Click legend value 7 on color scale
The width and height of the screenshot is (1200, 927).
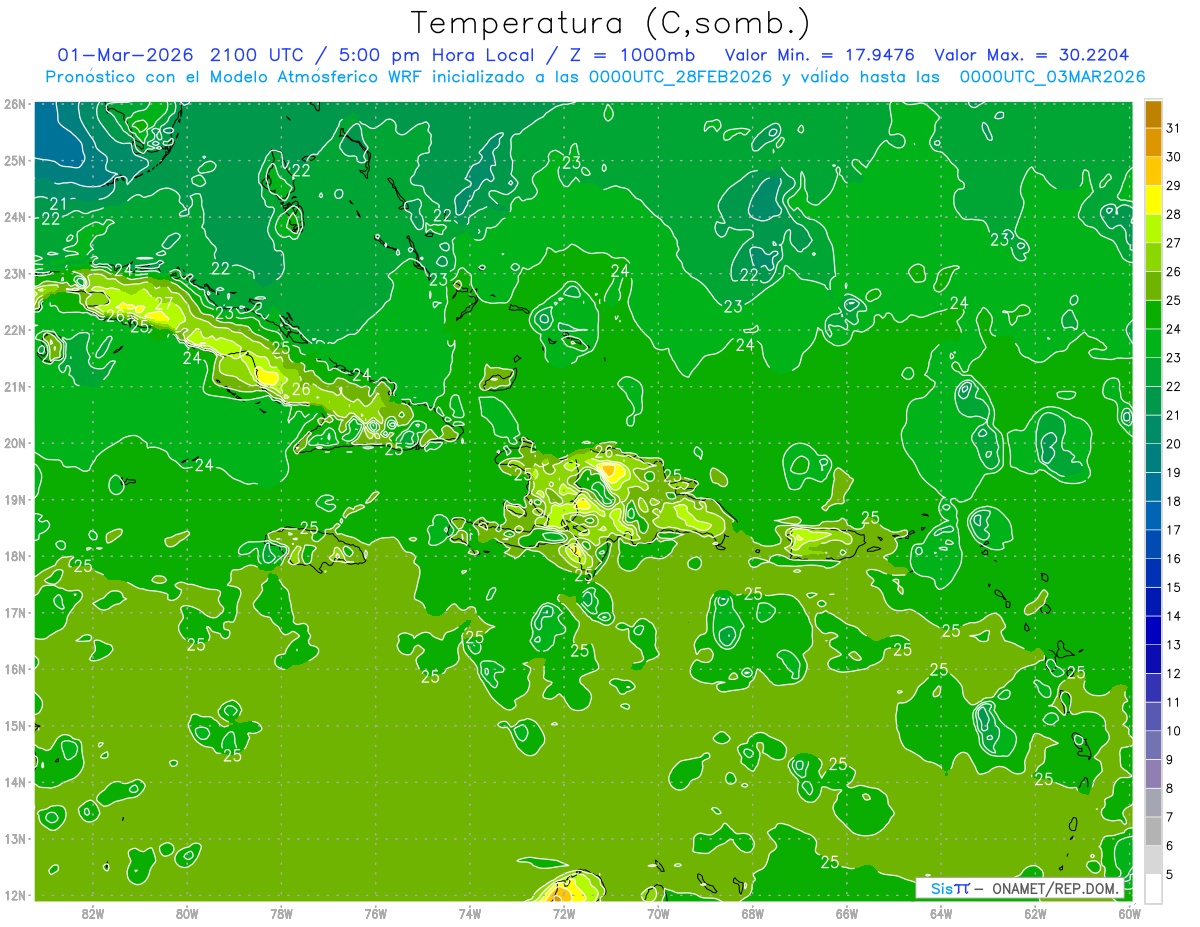click(1170, 816)
